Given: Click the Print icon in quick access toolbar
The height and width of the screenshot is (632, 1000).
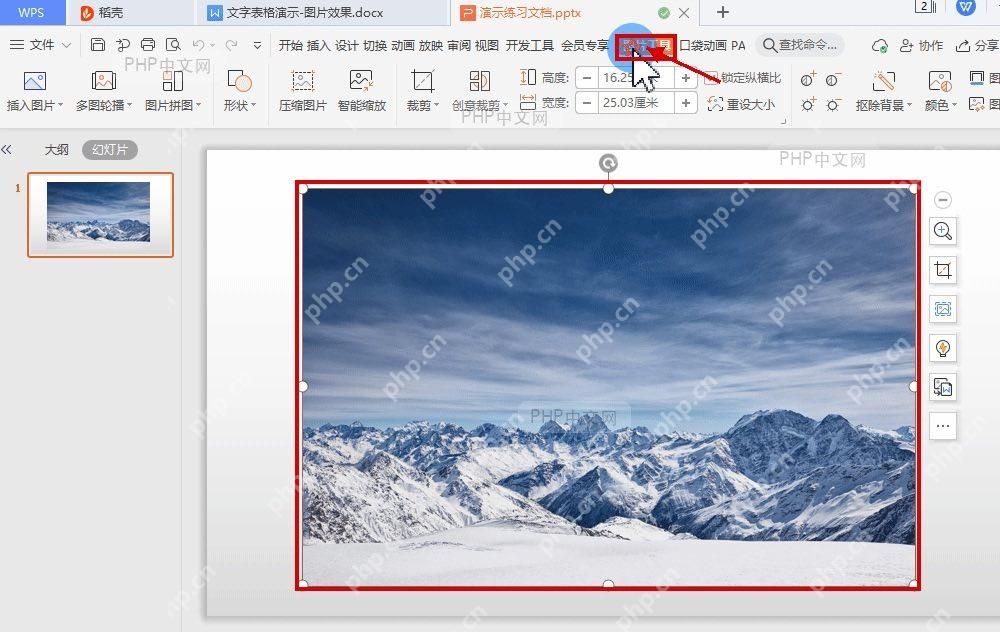Looking at the screenshot, I should click(148, 45).
